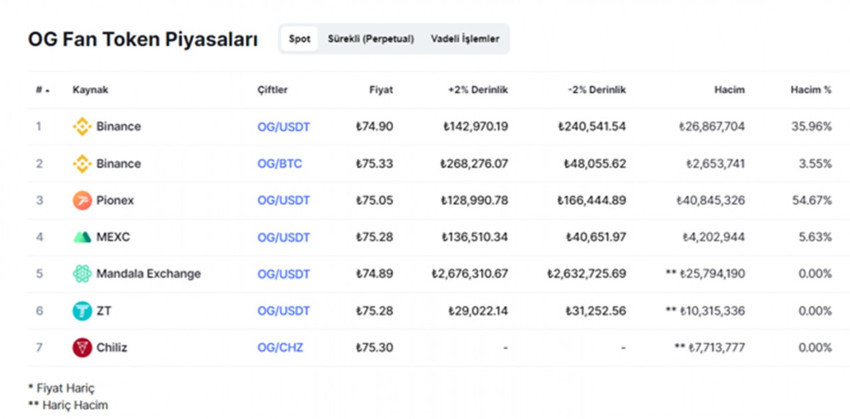Click the volume ₺40,845,326
Viewport: 850px width, 419px height.
tap(711, 201)
